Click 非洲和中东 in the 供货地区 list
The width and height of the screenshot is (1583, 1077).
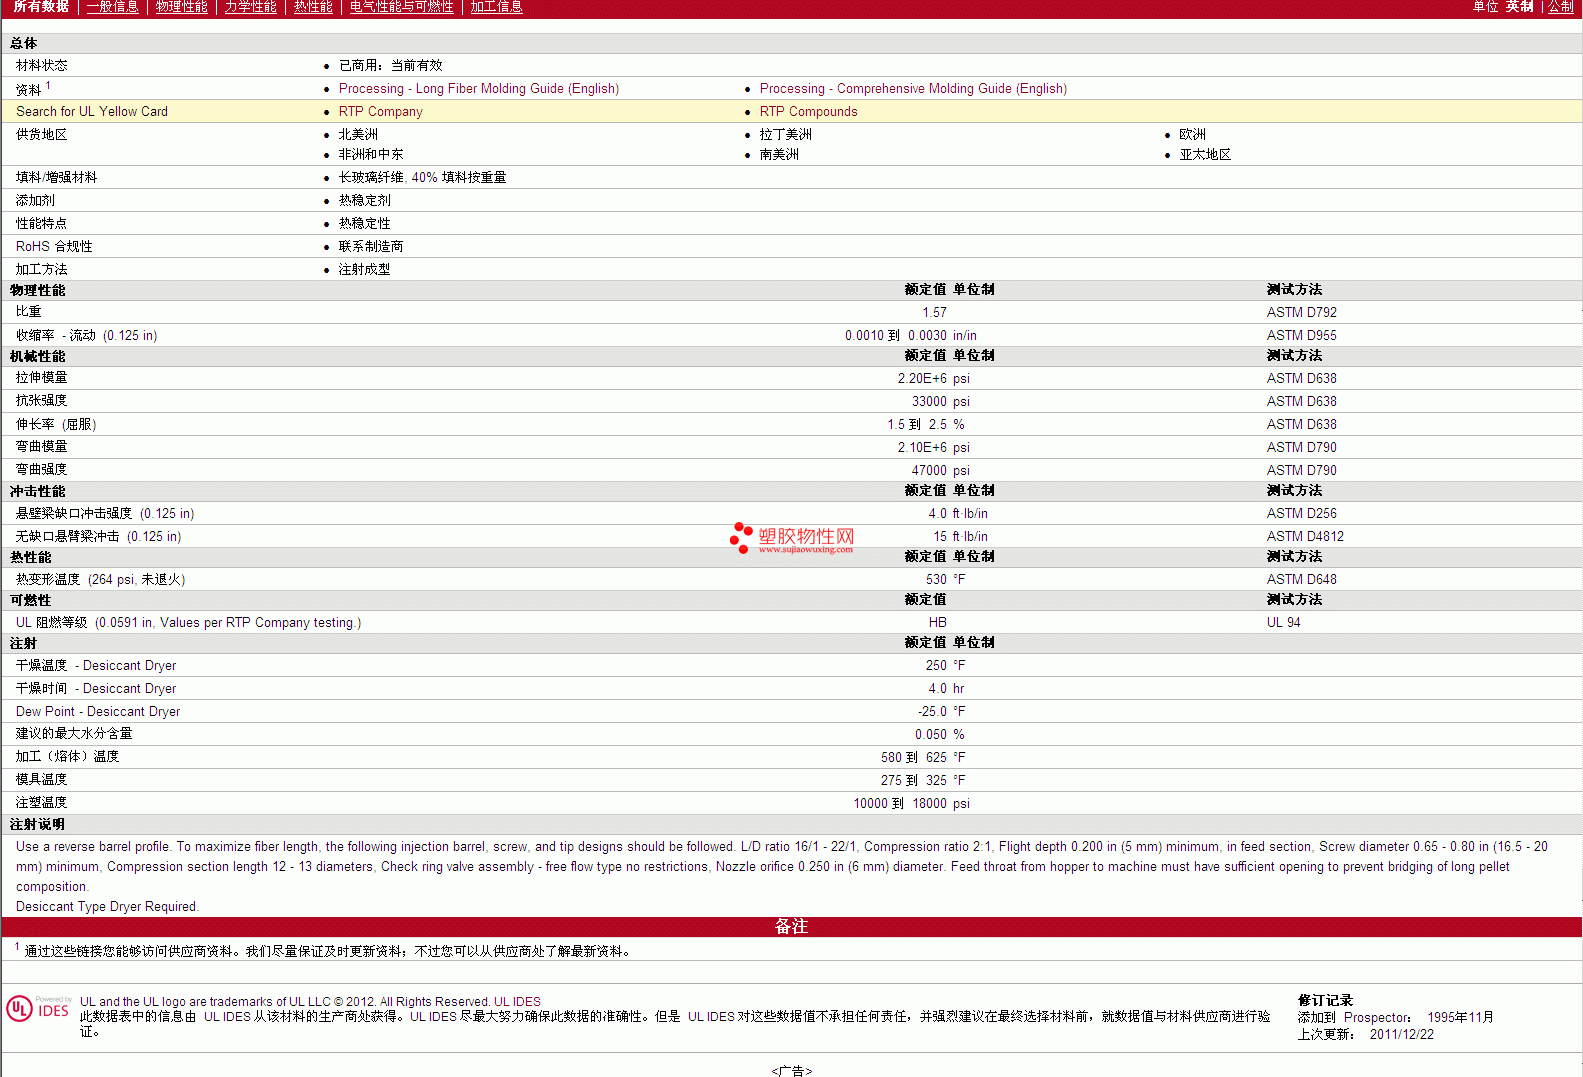point(371,155)
